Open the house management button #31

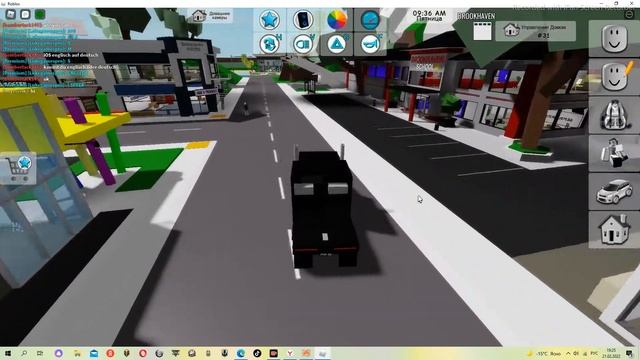(536, 31)
